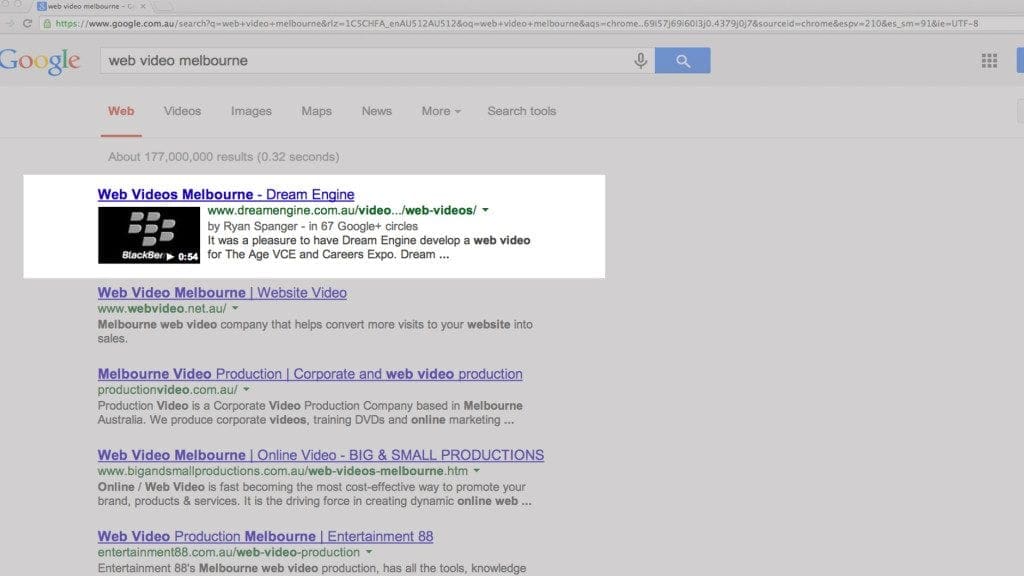Play the BlackBerry video thumbnail

(149, 235)
